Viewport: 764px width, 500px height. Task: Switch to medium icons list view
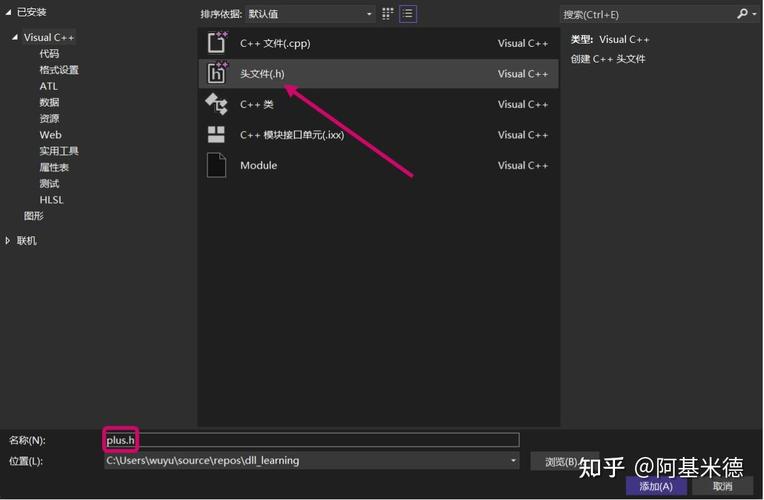(x=408, y=14)
